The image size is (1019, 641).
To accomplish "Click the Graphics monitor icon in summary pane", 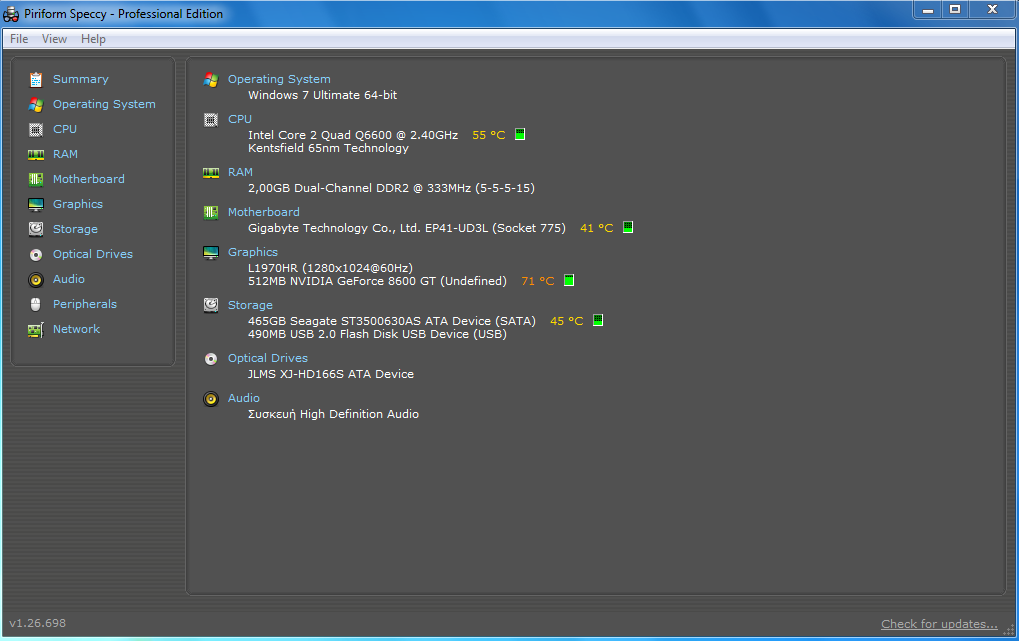I will (x=211, y=253).
